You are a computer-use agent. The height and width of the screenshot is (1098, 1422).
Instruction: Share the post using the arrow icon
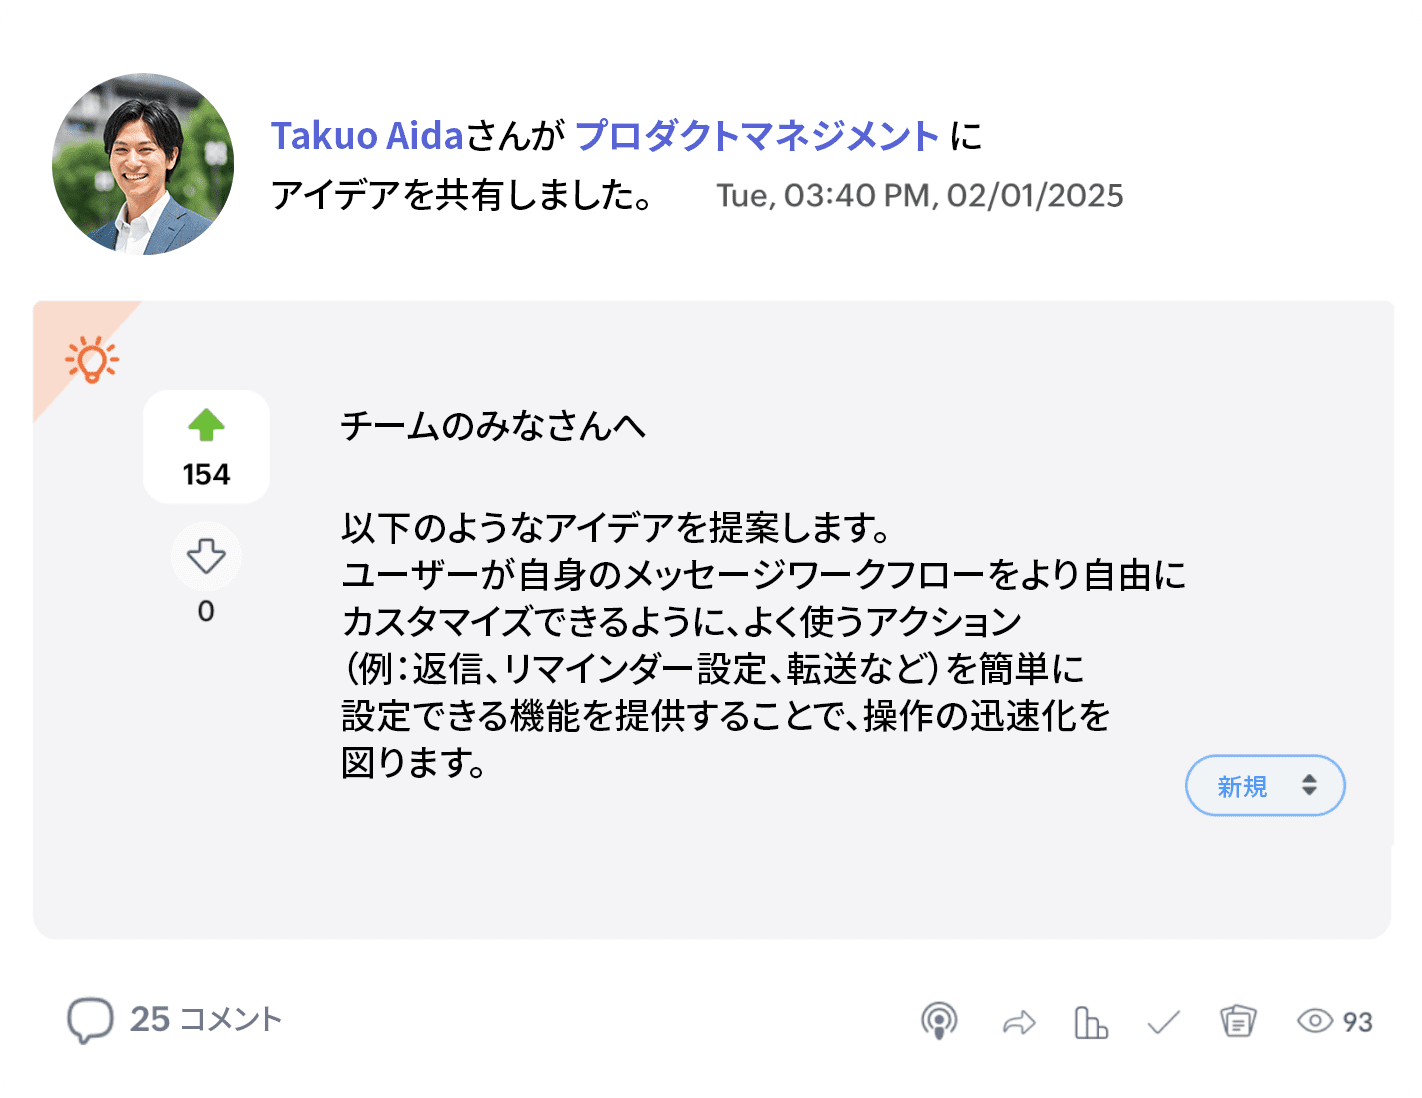tap(1018, 1023)
